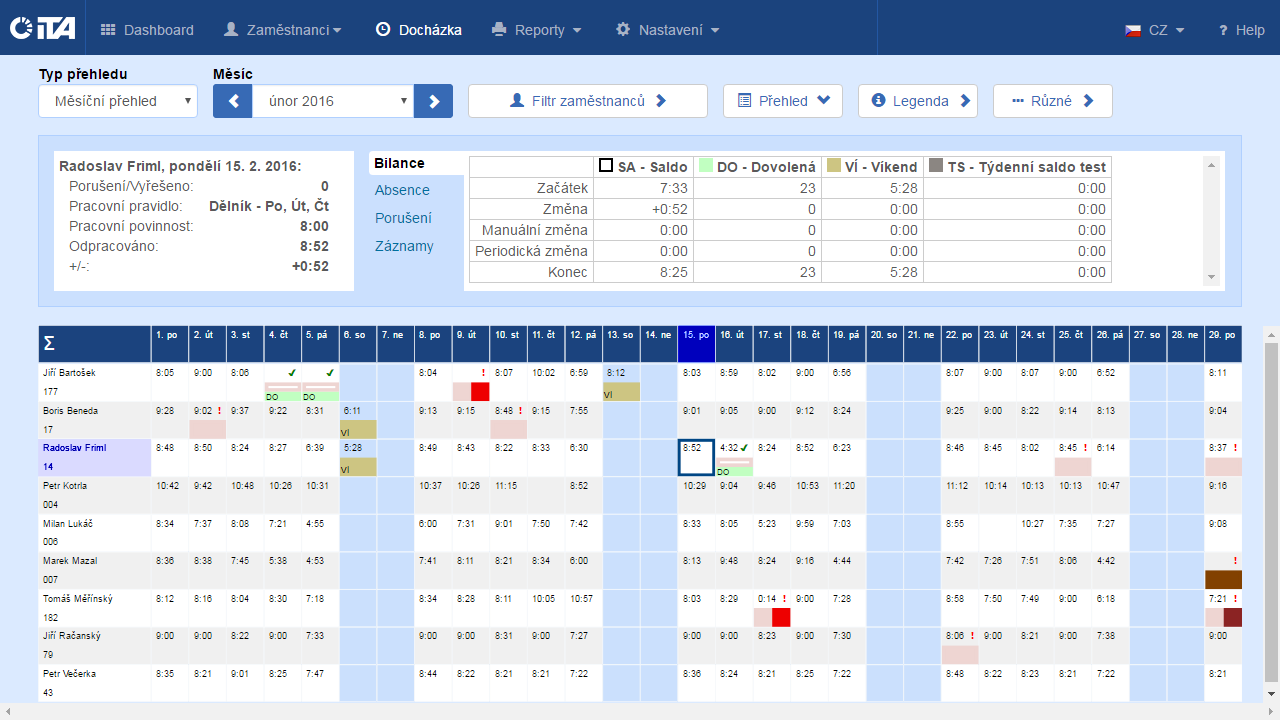The width and height of the screenshot is (1280, 720).
Task: Open Filtr zaměstnanců panel
Action: click(587, 101)
